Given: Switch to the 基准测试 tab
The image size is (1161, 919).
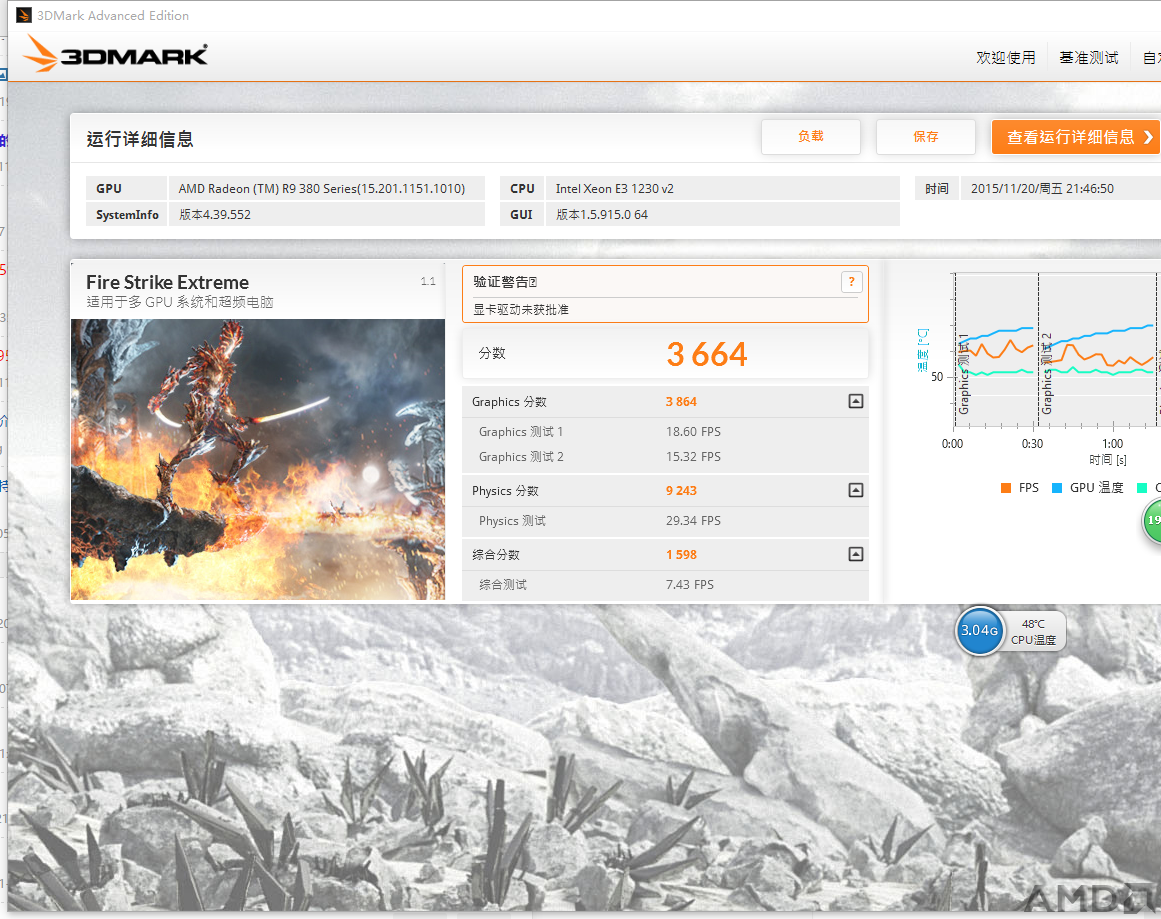Looking at the screenshot, I should [x=1088, y=58].
